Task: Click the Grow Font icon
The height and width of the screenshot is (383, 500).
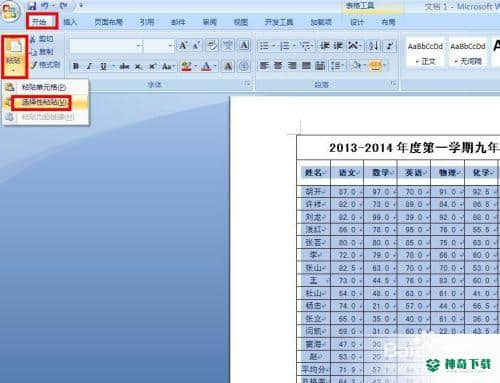Action: pyautogui.click(x=183, y=45)
